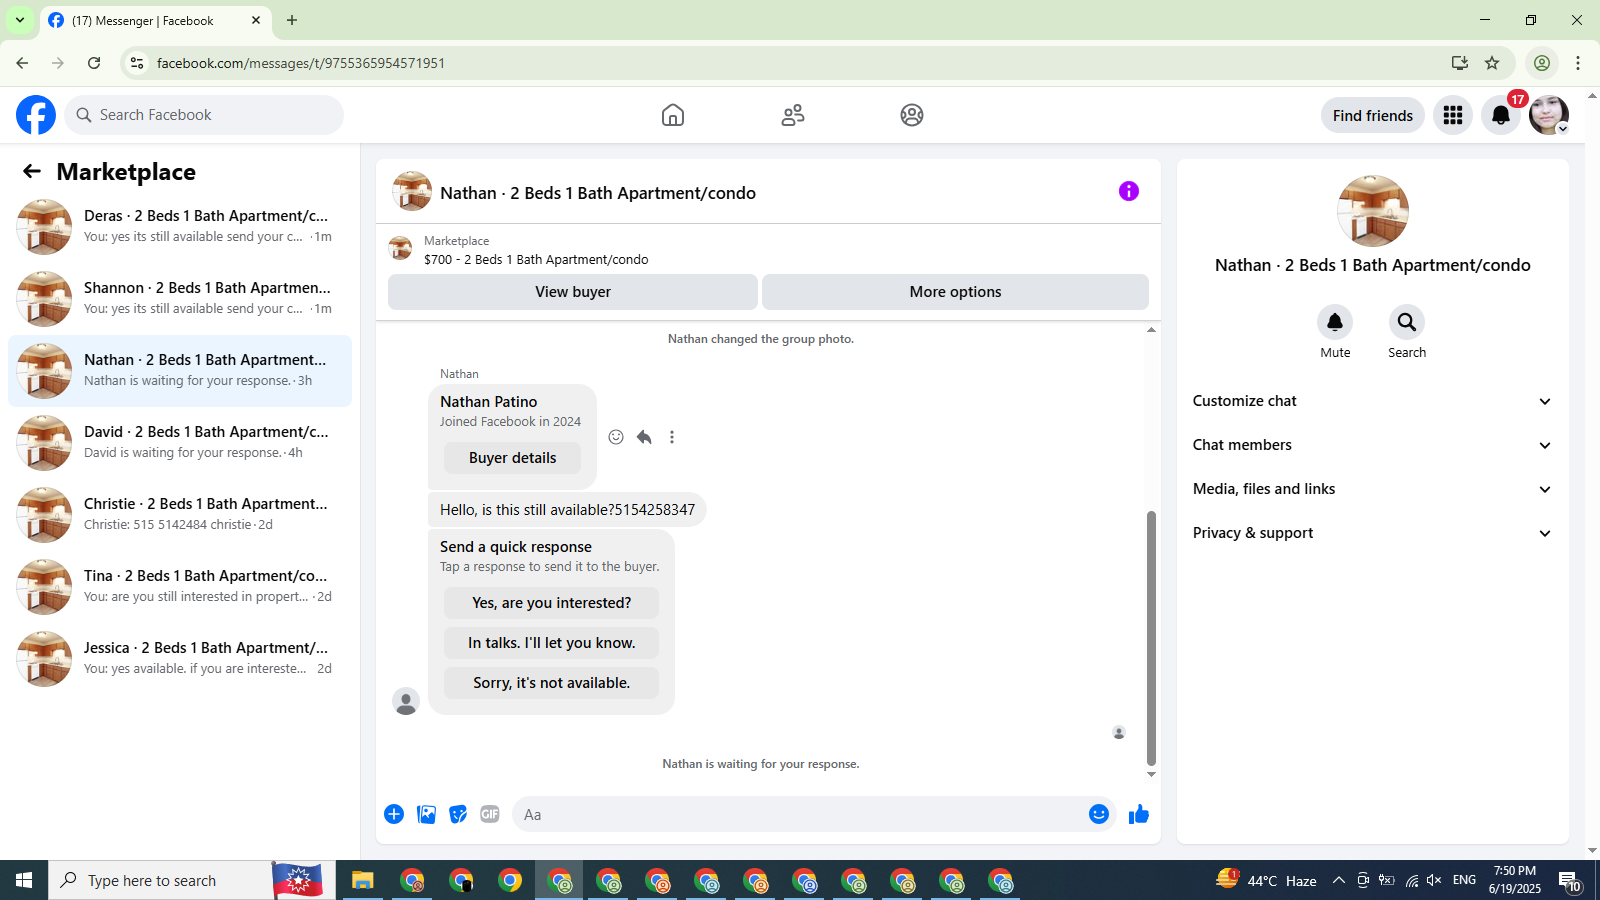Bookmark this page with the star icon
This screenshot has width=1600, height=900.
1492,63
